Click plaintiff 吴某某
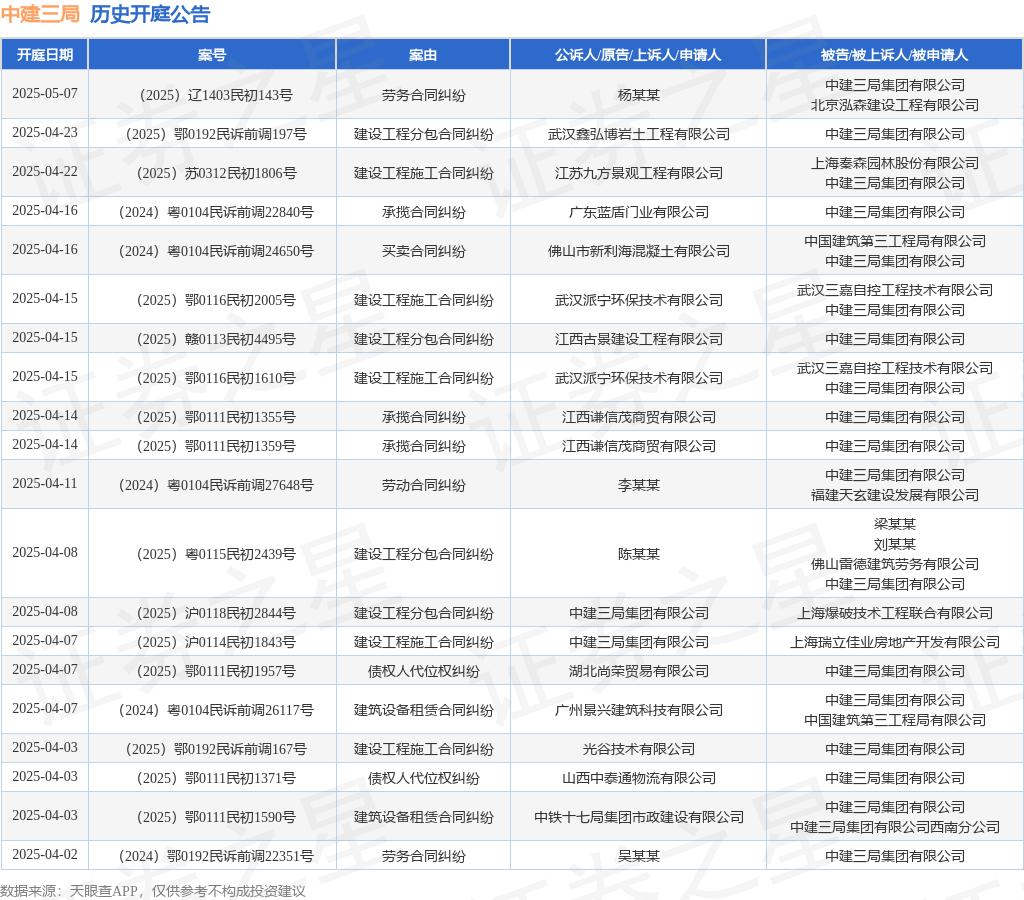1024x900 pixels. click(638, 856)
